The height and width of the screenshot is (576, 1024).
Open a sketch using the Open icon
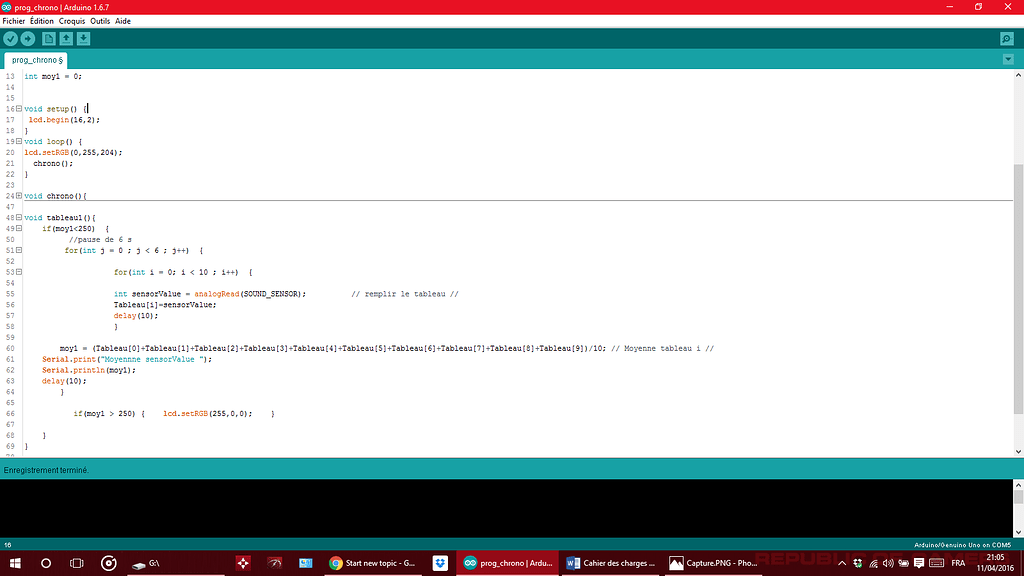(x=66, y=38)
